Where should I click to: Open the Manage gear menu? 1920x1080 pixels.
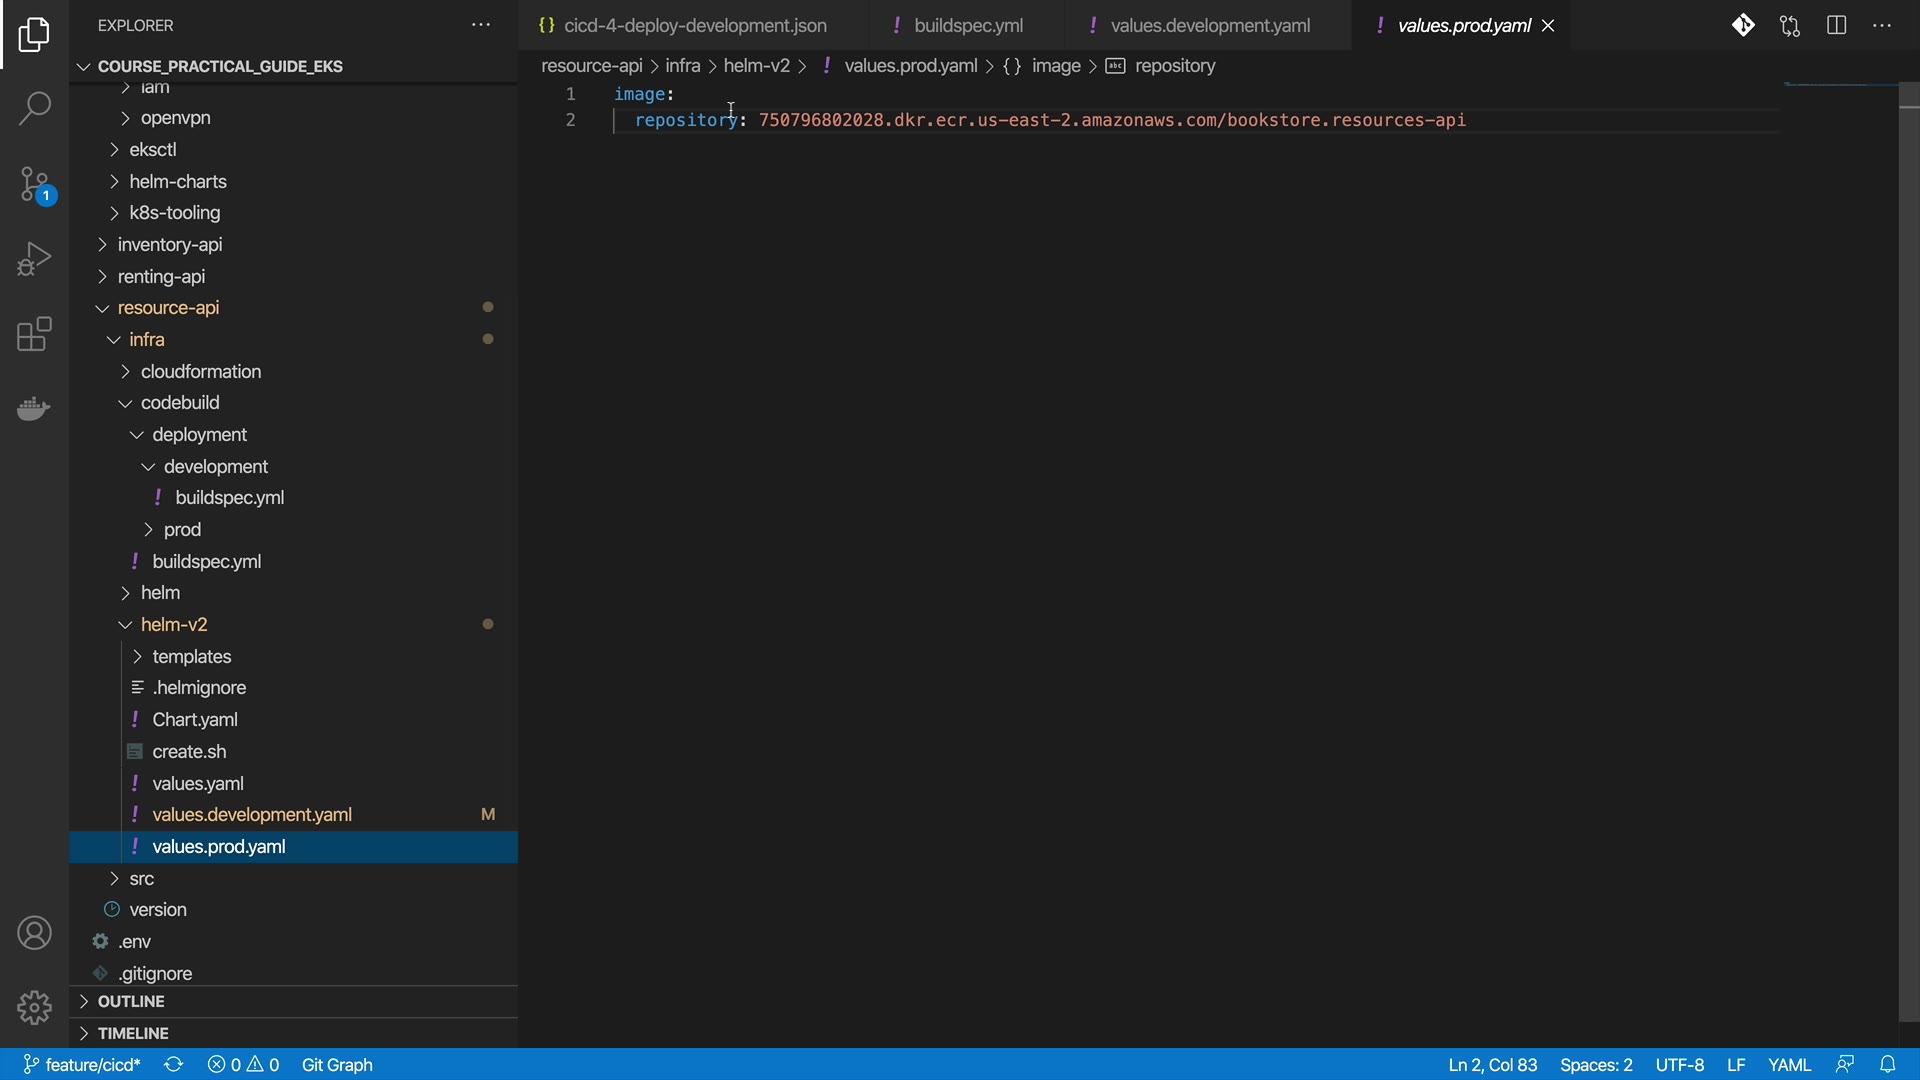coord(34,1007)
